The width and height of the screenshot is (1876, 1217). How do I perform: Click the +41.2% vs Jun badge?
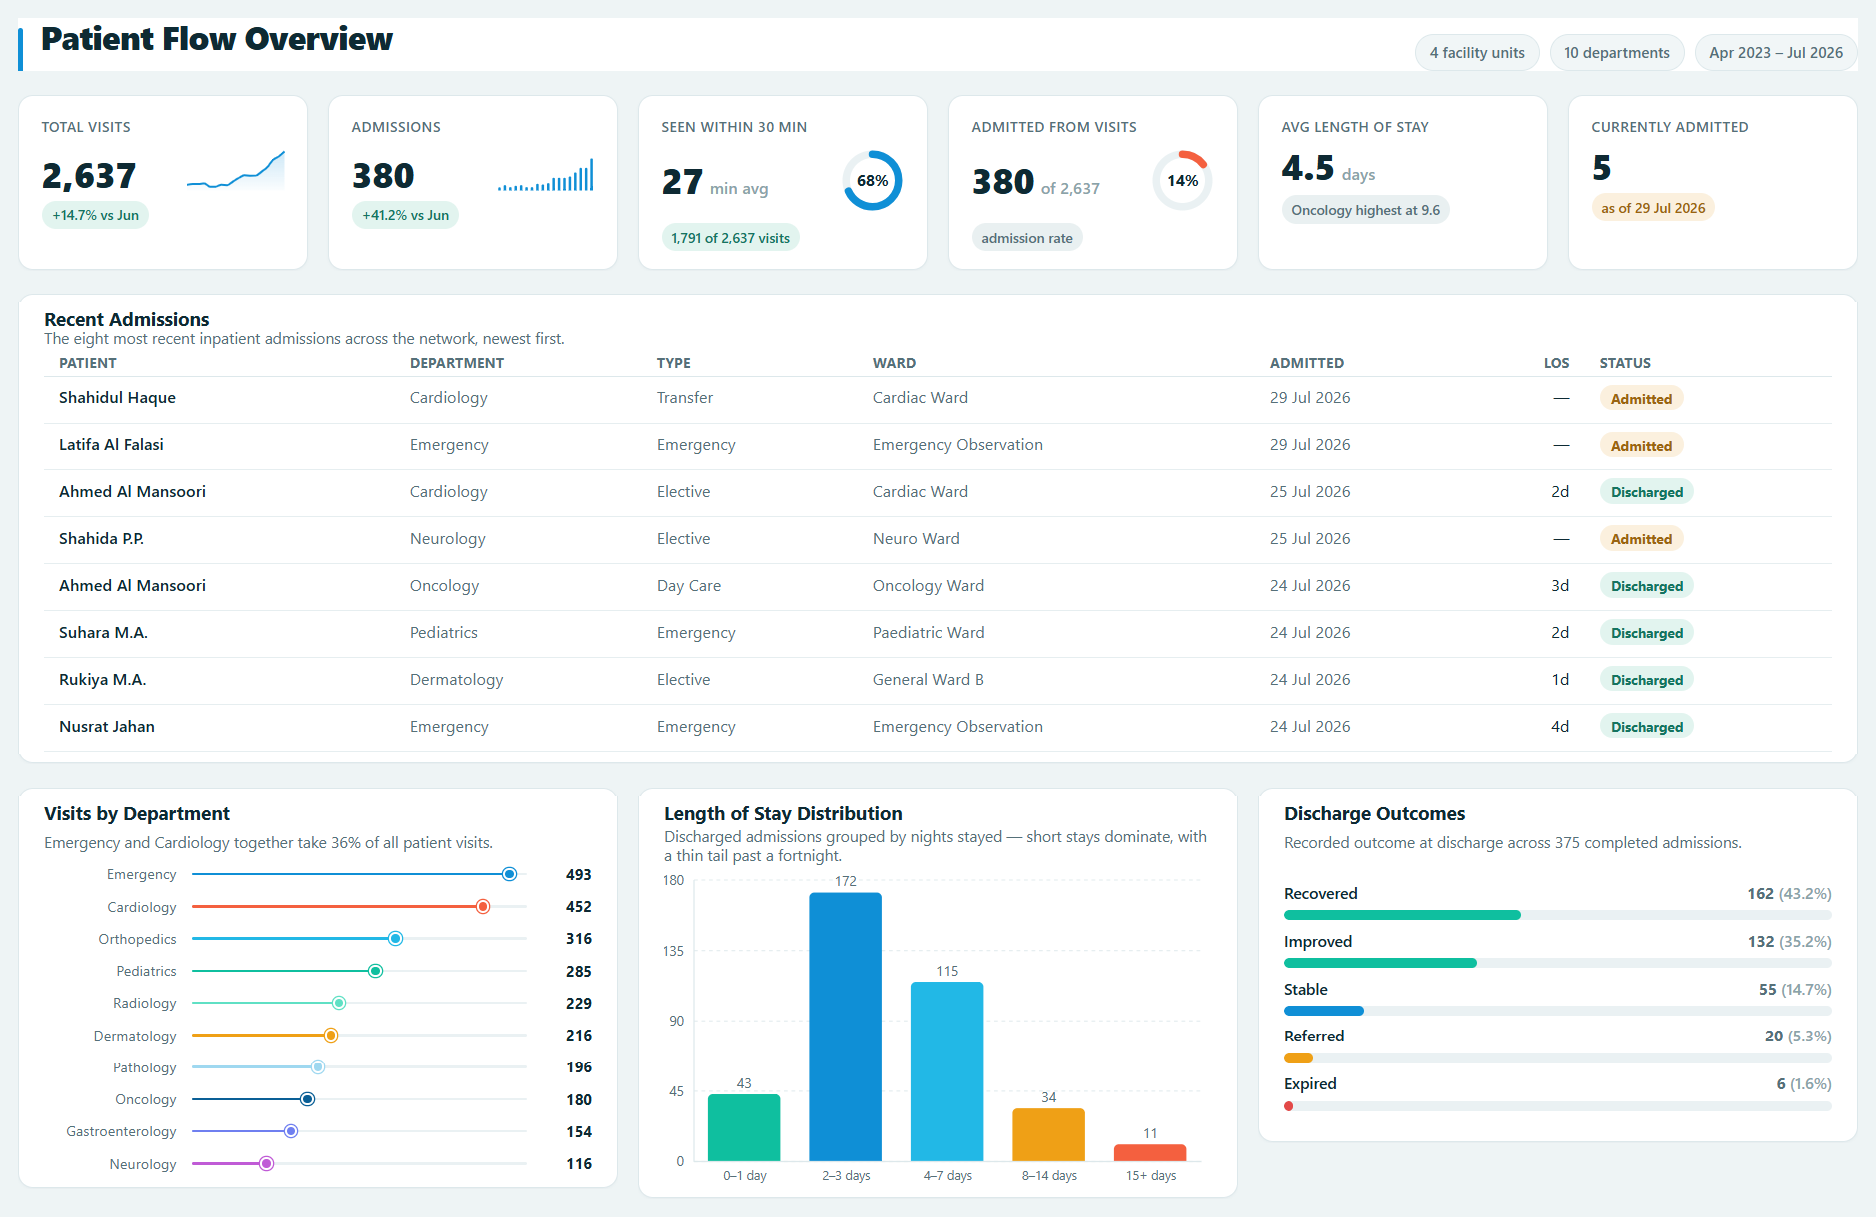[x=405, y=215]
